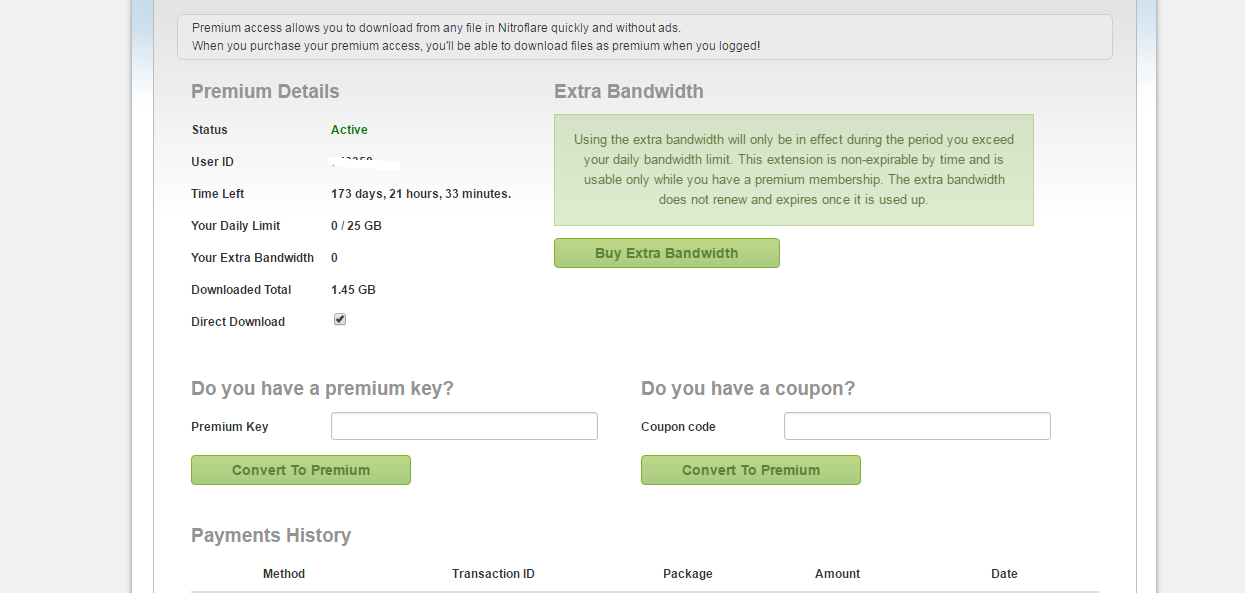Click the green extra bandwidth info box

pos(794,170)
